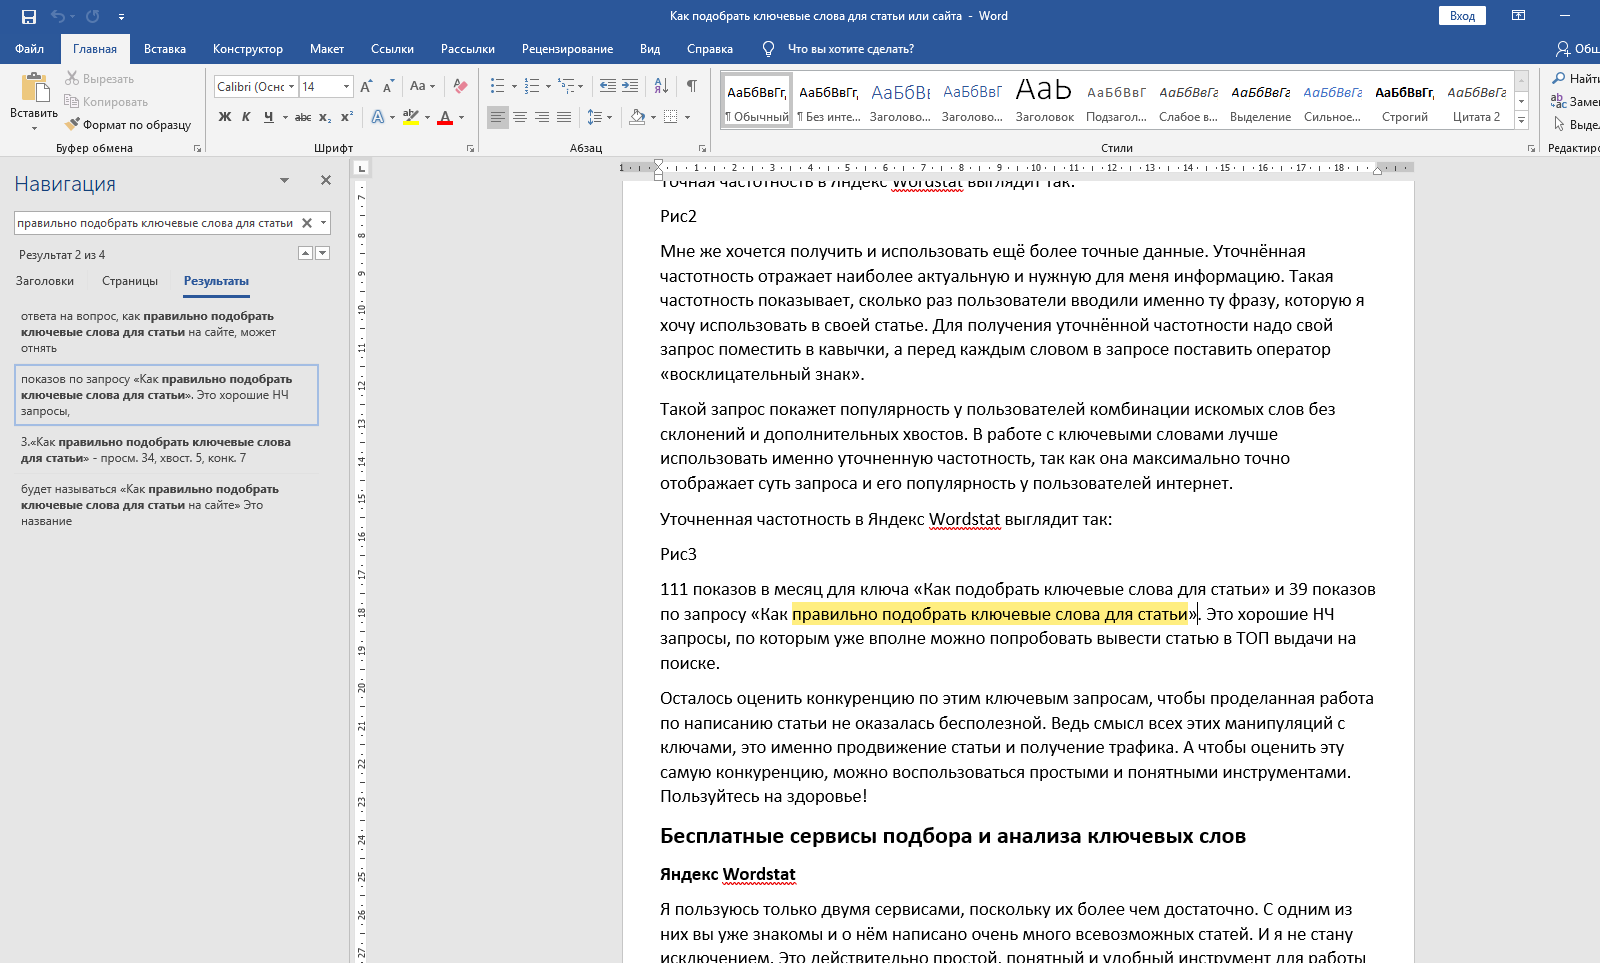Screen dimensions: 1600x963
Task: Sort text with the A-Я sort icon
Action: [x=661, y=86]
